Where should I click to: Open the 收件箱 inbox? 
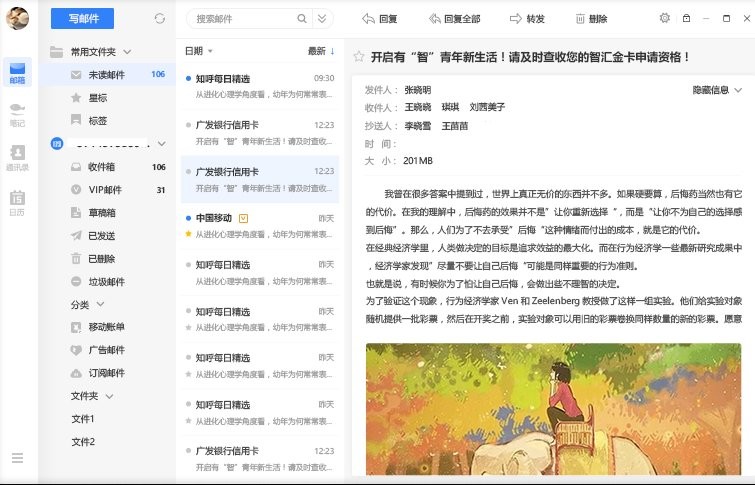pos(108,167)
